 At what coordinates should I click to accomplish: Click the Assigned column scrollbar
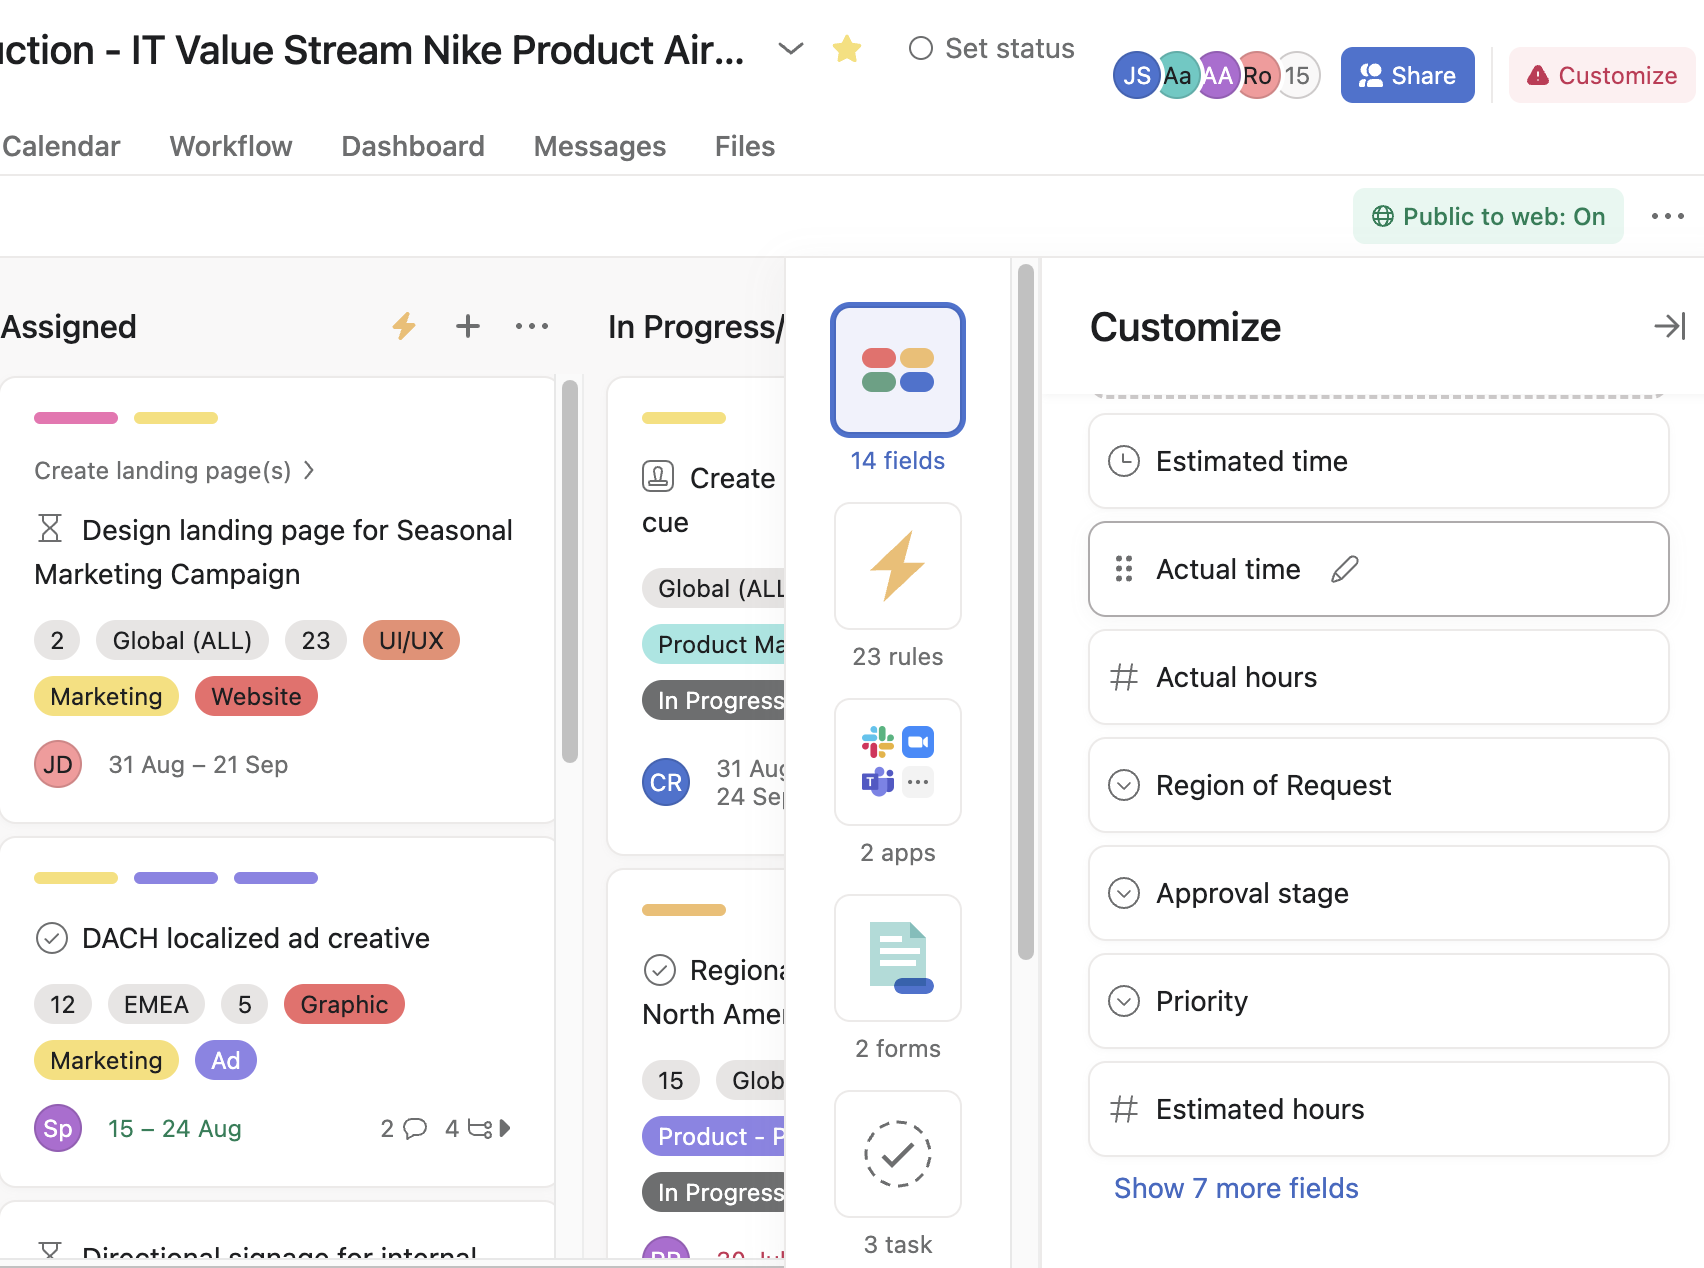(570, 572)
